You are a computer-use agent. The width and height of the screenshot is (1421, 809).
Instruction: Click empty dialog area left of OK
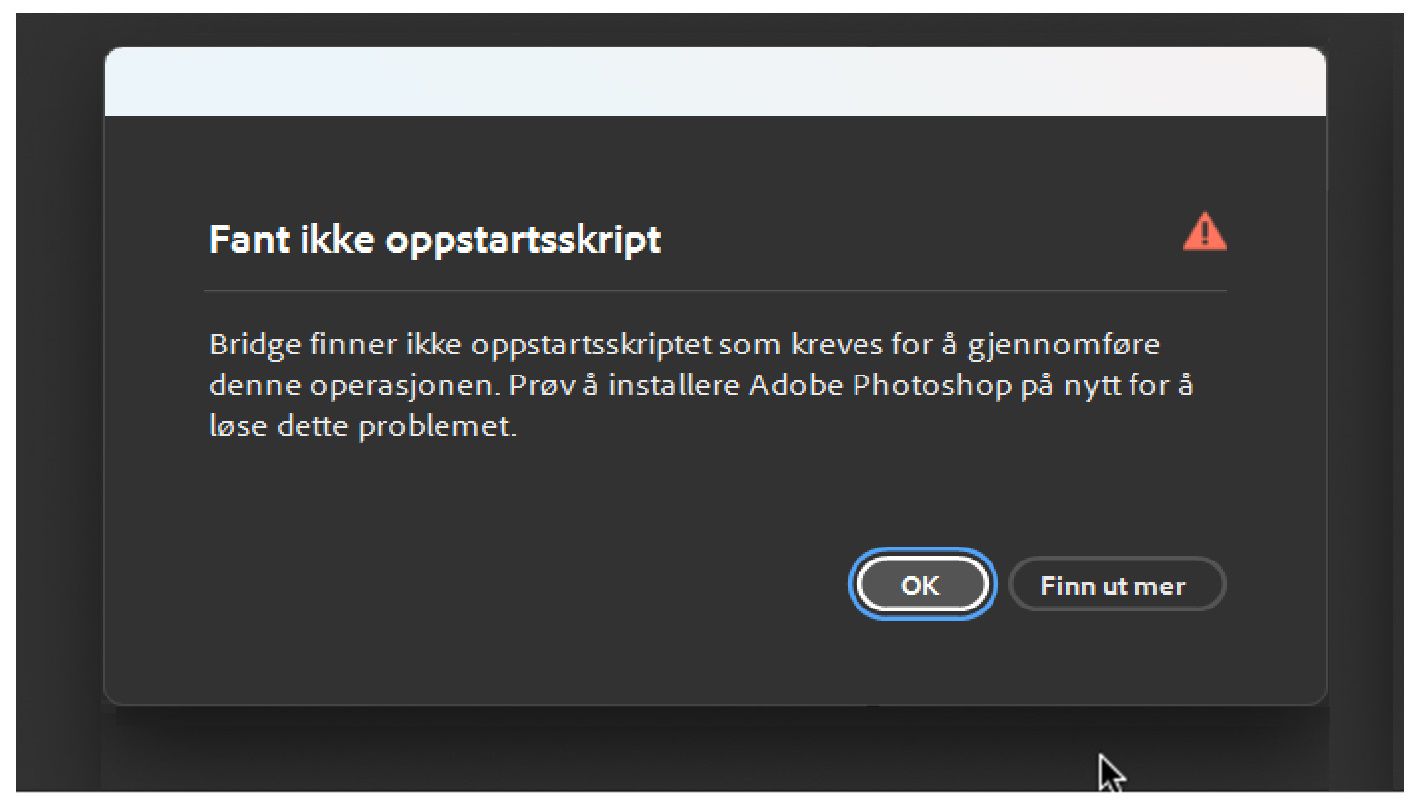click(500, 585)
